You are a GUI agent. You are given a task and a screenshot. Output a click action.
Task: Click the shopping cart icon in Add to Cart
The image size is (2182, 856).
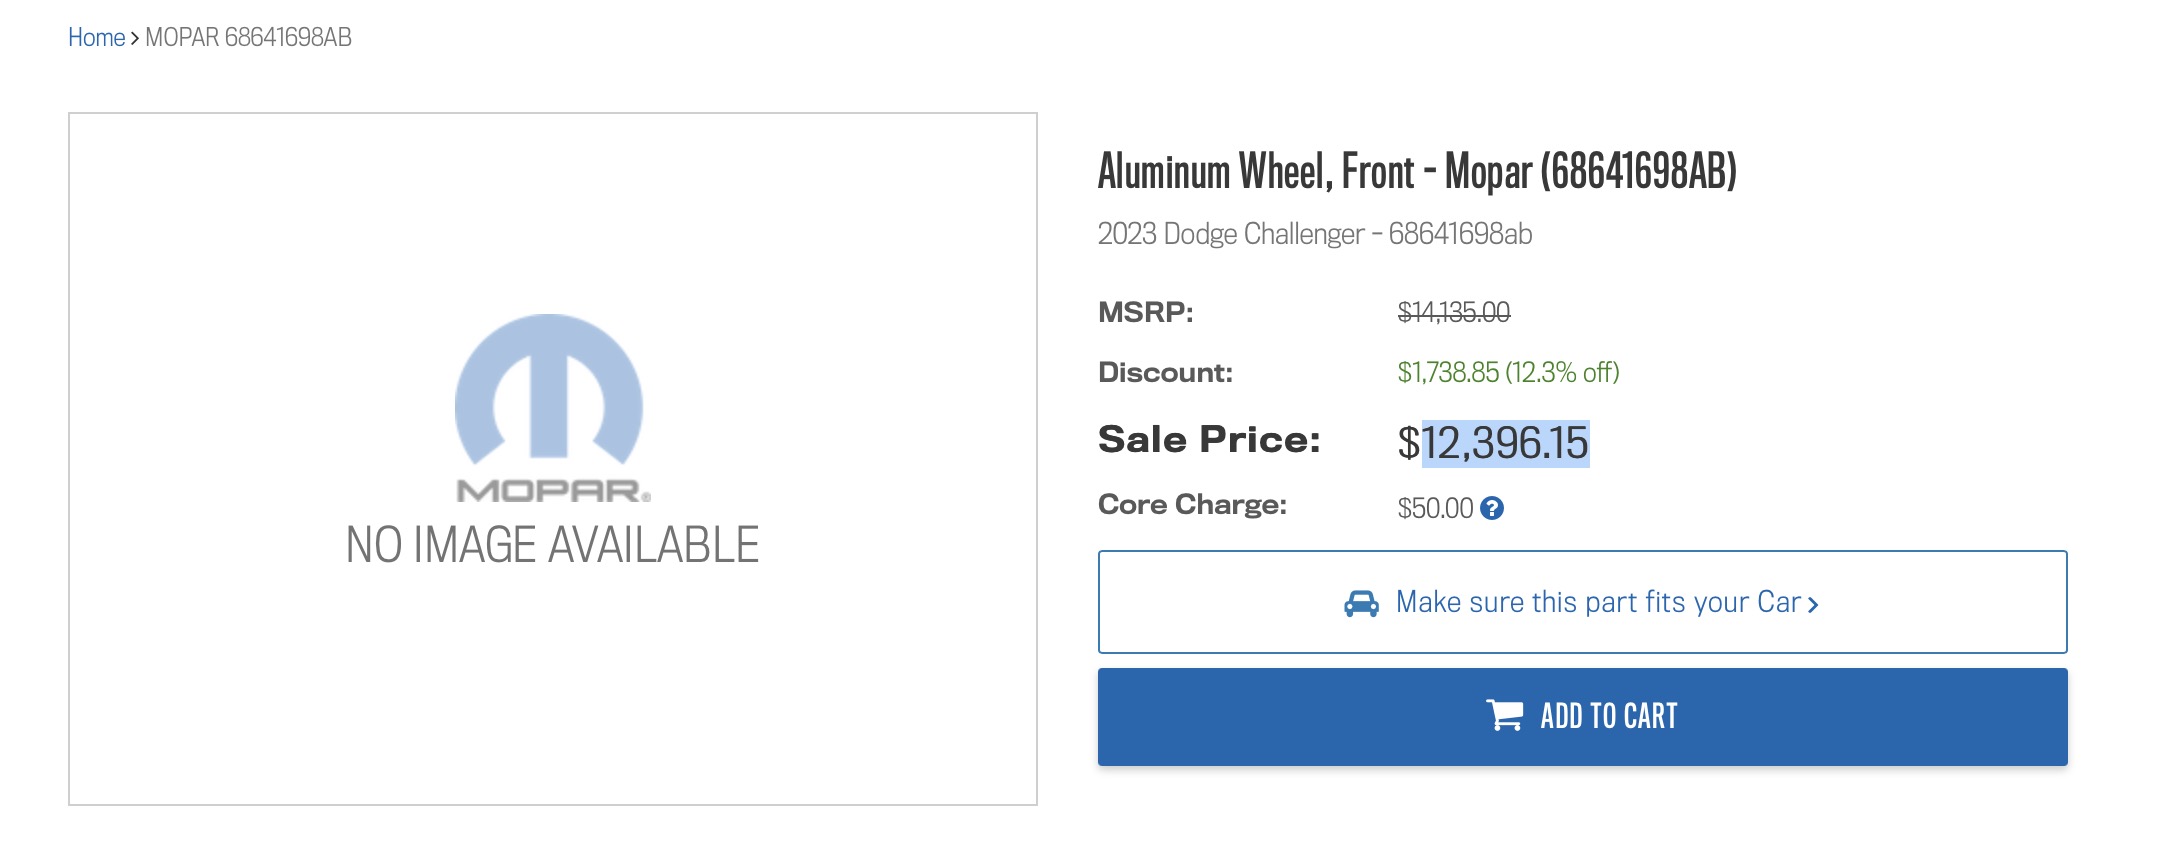tap(1505, 715)
